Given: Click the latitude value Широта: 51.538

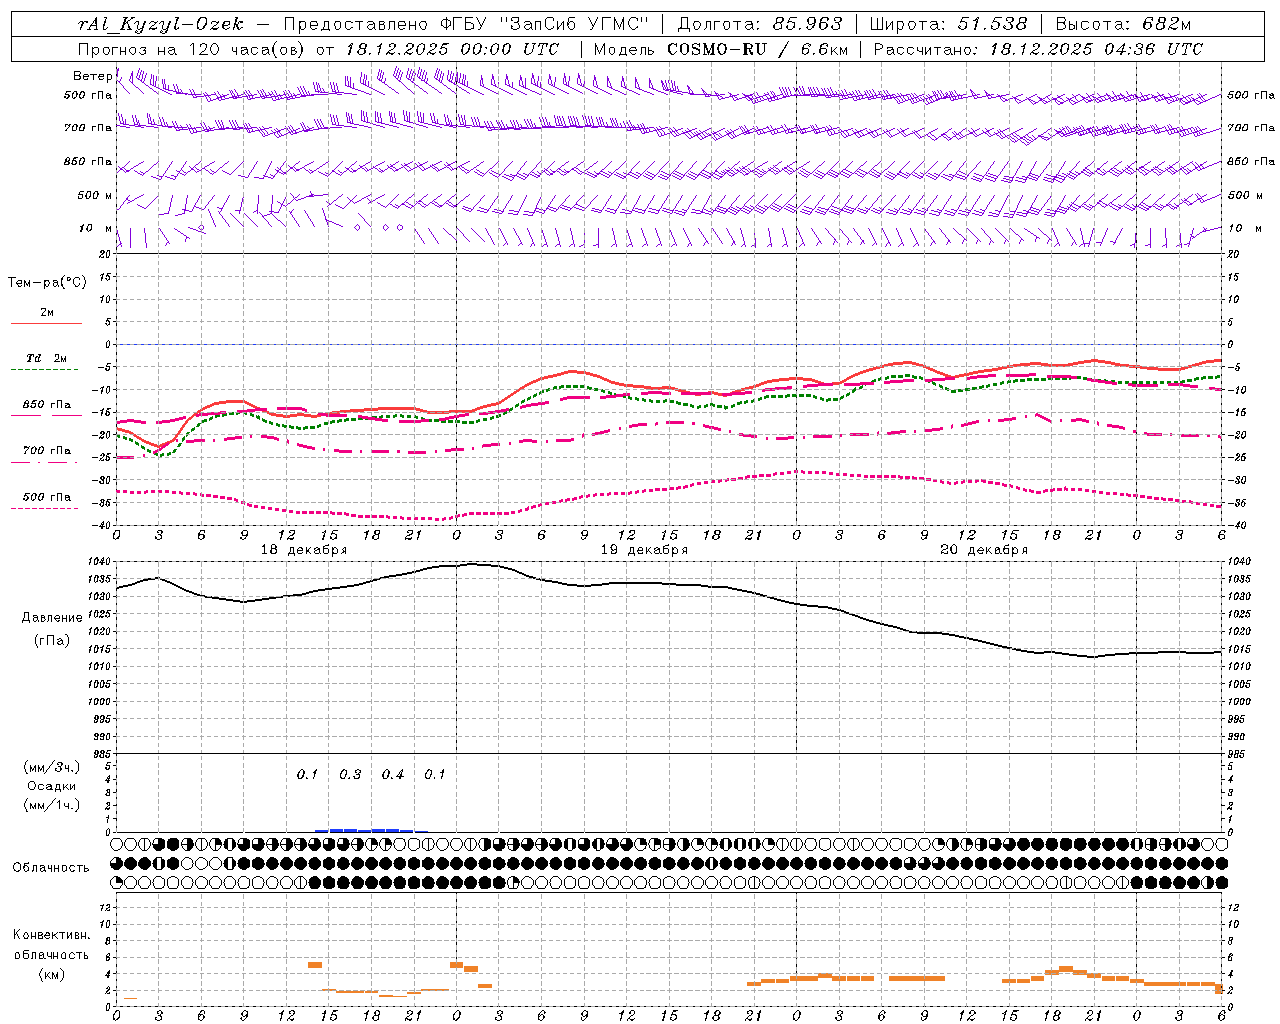Looking at the screenshot, I should [x=948, y=24].
